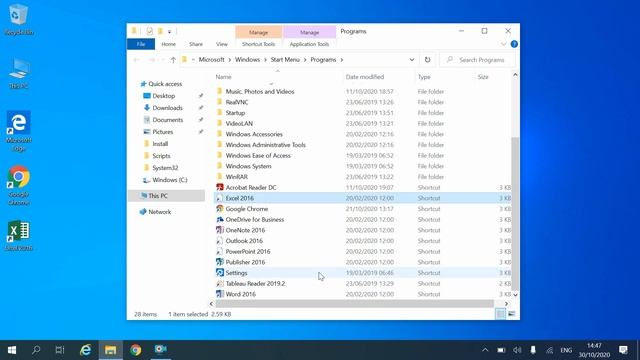This screenshot has height=360, width=640.
Task: Sort by Size column header
Action: (483, 77)
